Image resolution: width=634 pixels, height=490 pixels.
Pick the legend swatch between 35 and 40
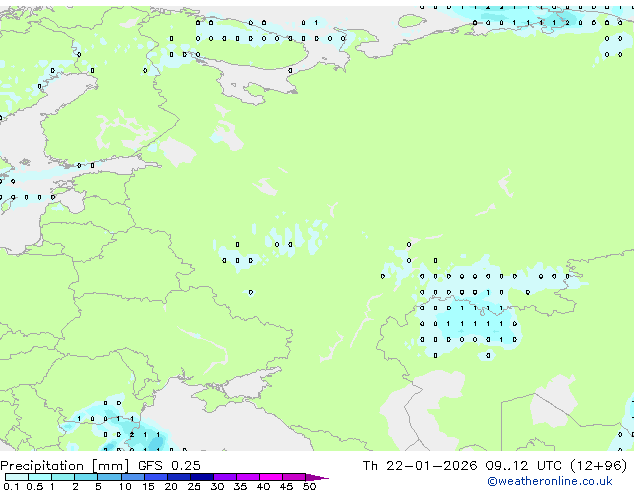pos(248,477)
